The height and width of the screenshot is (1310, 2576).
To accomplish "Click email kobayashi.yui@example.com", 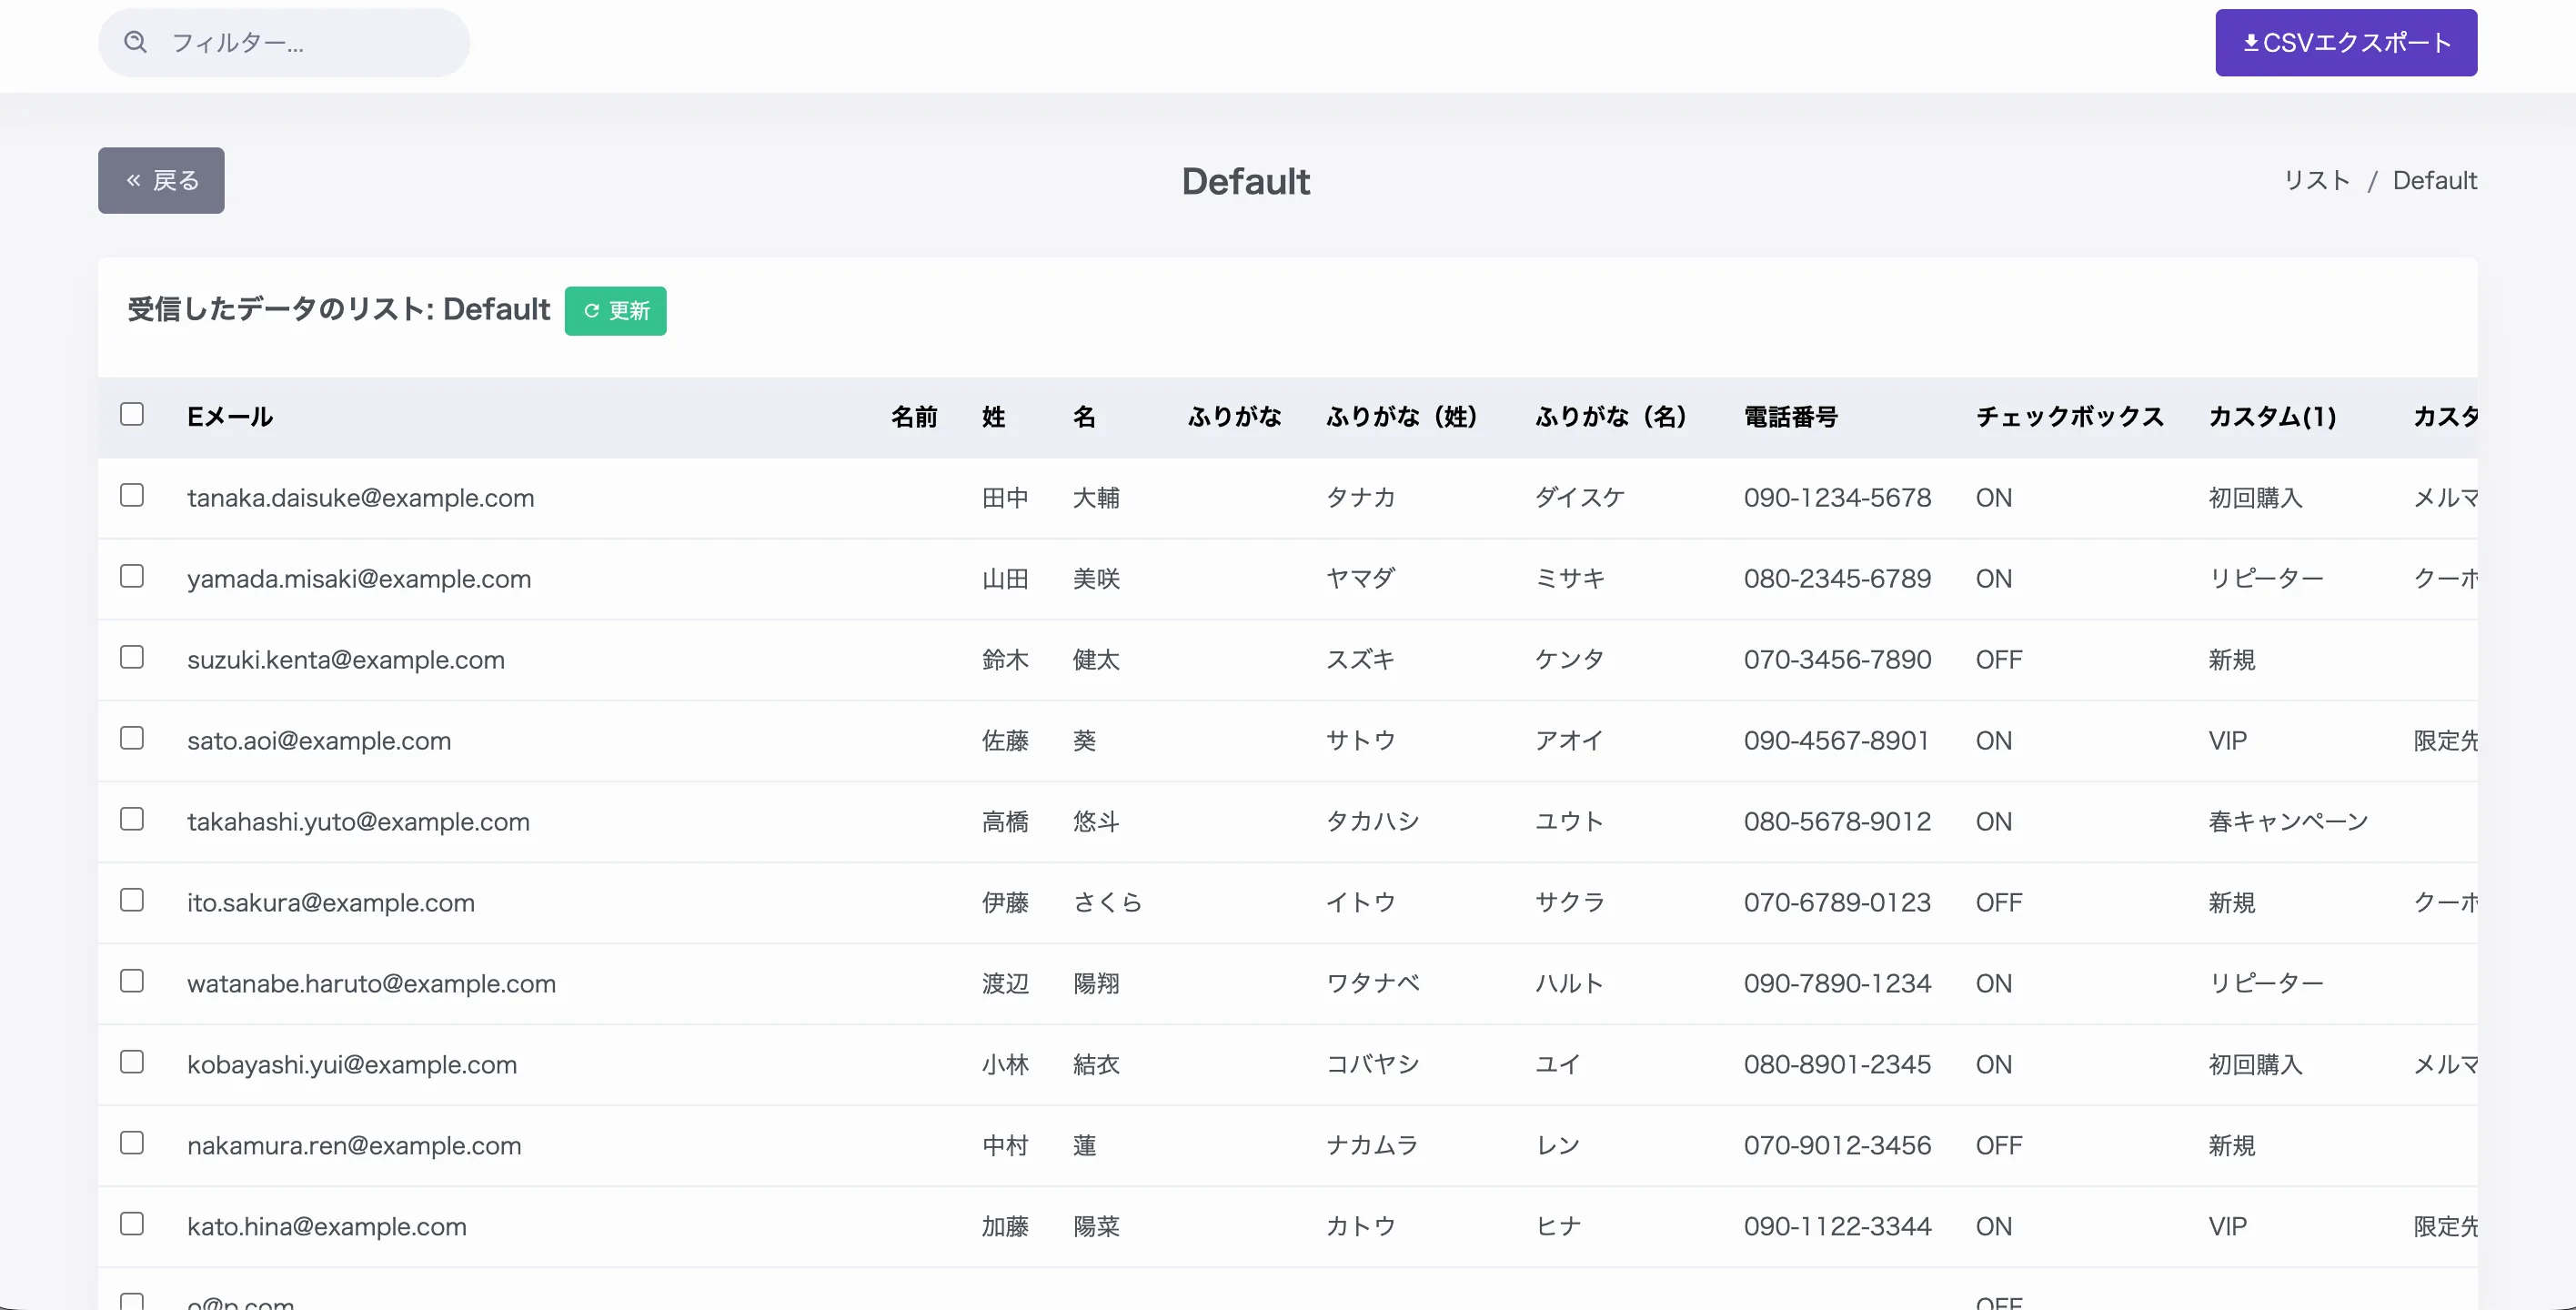I will tap(352, 1065).
